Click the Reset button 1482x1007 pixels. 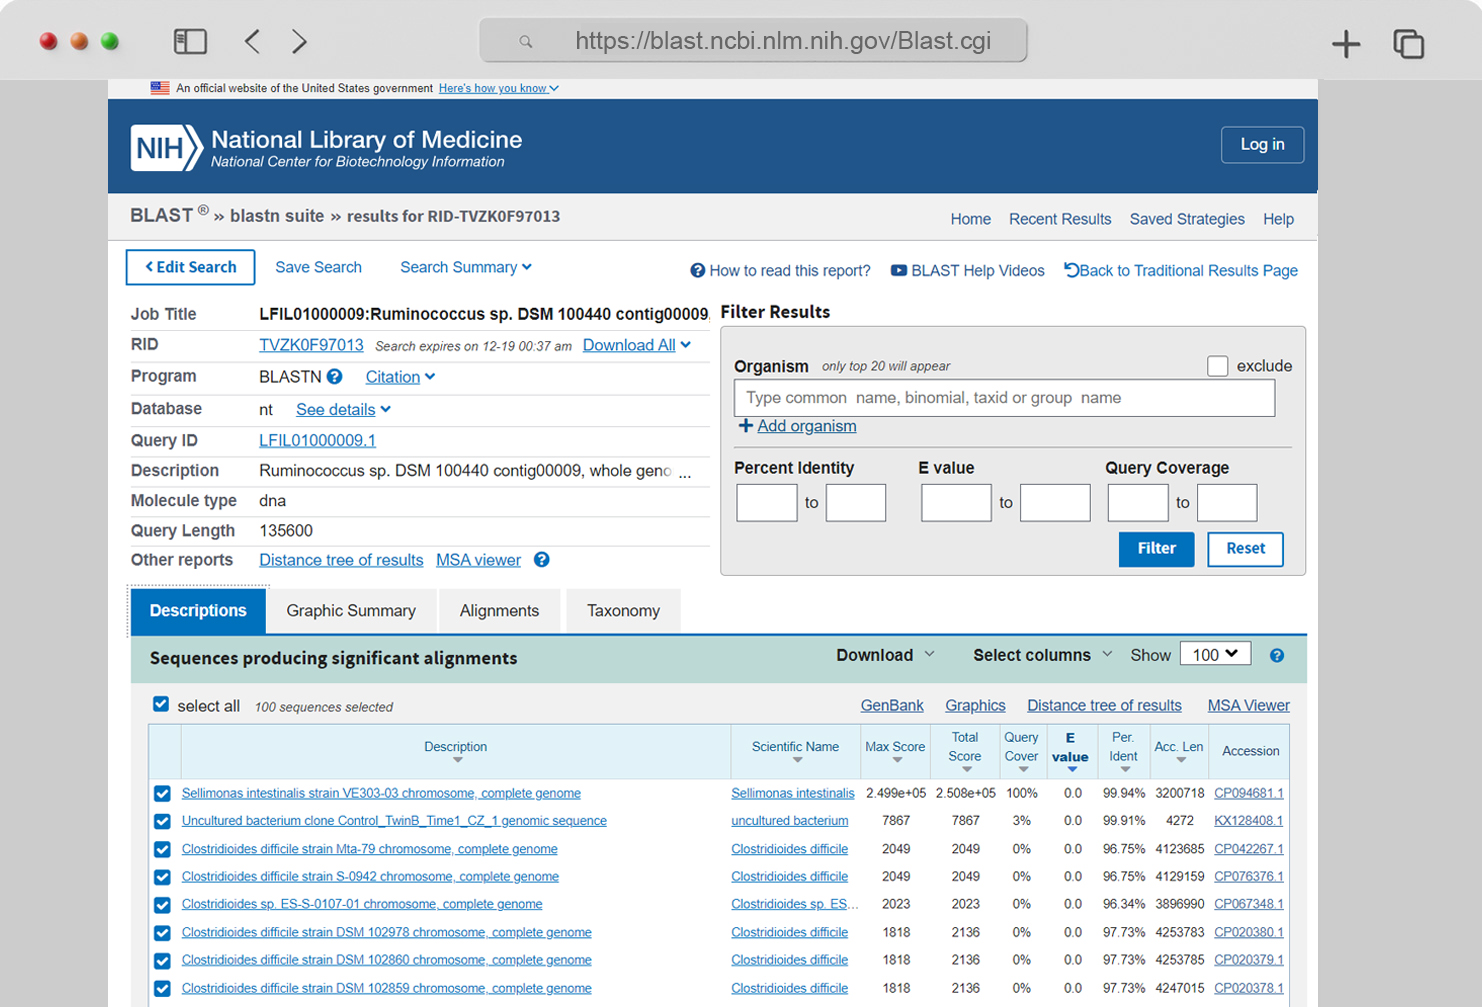(x=1245, y=548)
